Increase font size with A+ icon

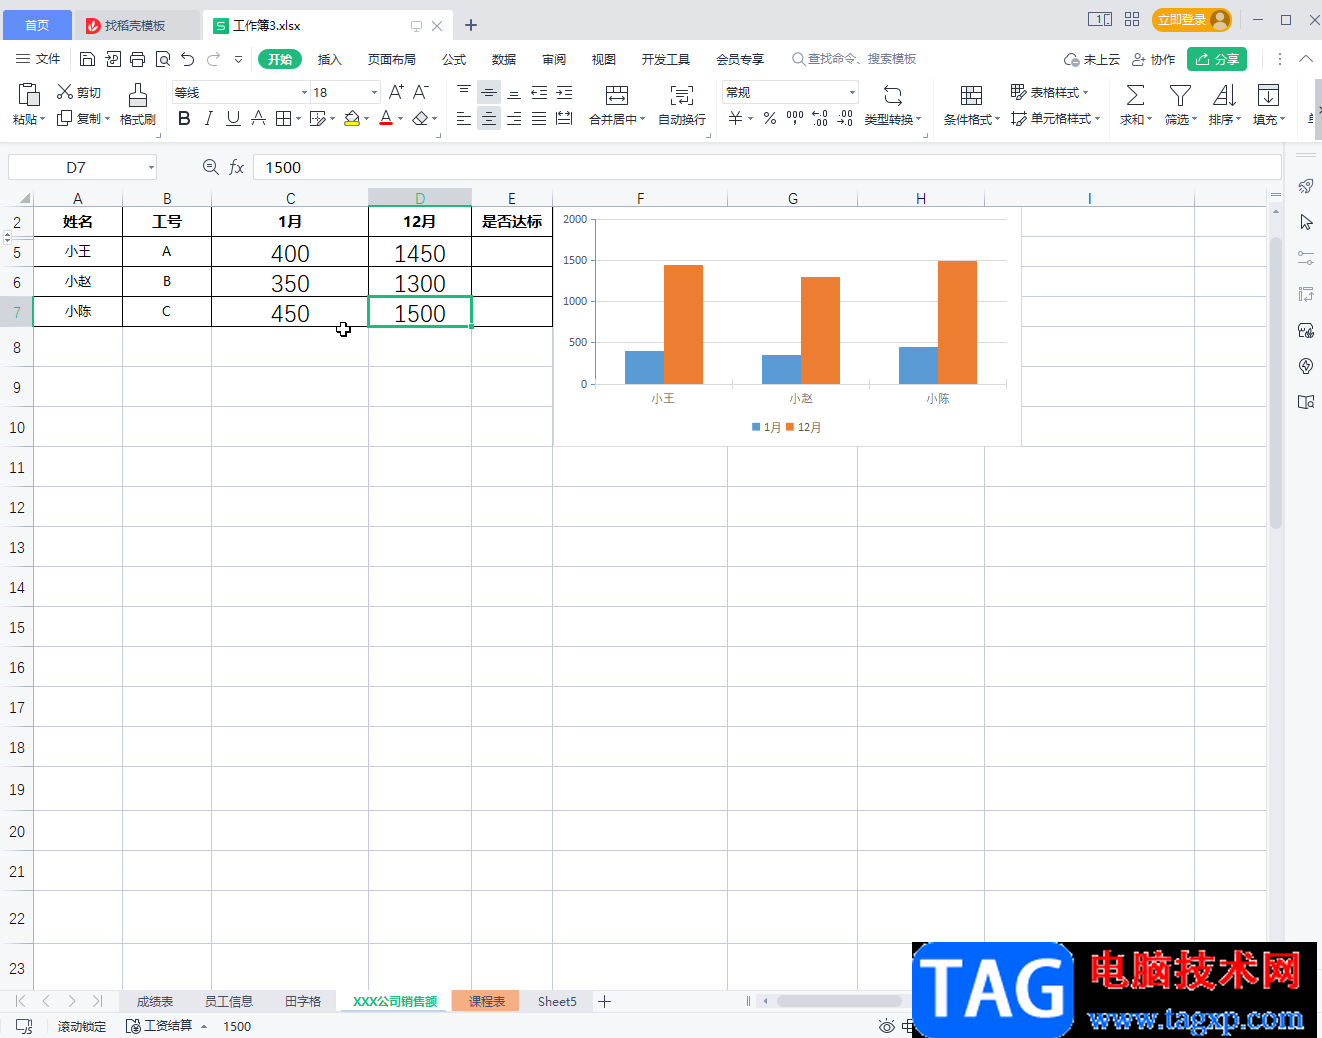(396, 92)
